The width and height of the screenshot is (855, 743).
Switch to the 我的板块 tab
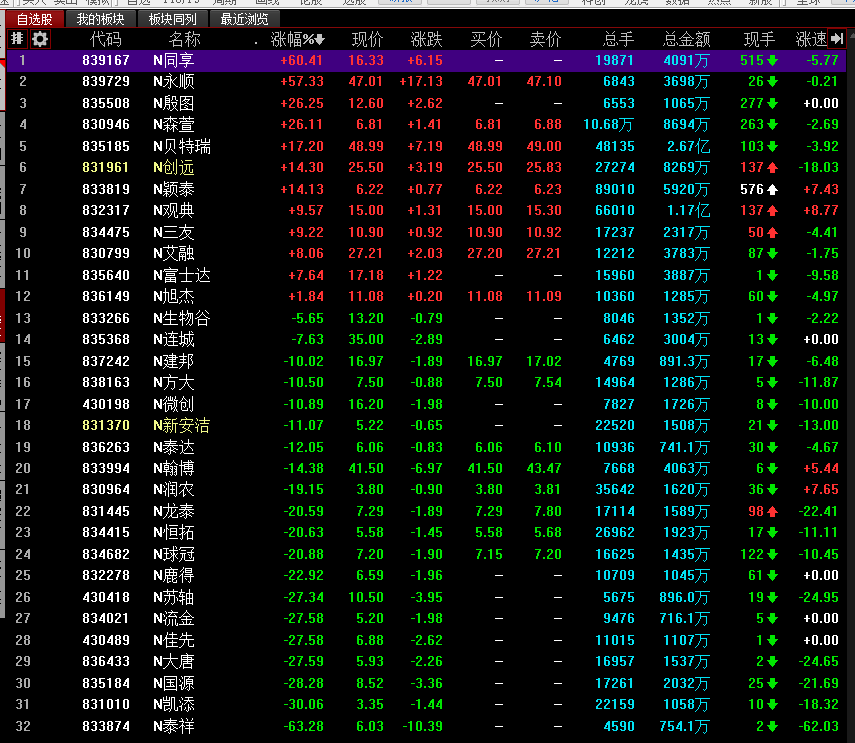tap(101, 19)
